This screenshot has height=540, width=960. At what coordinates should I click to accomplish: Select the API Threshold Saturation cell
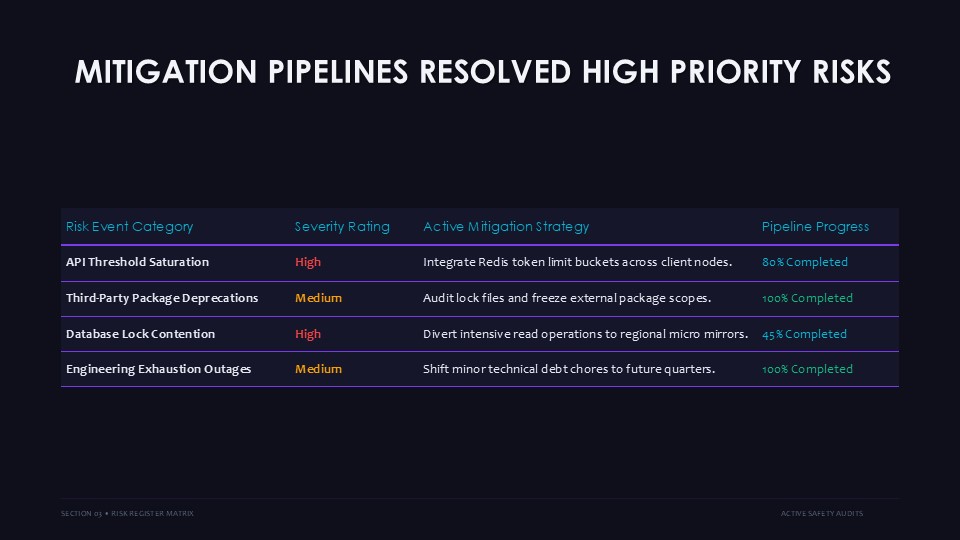[x=137, y=262]
